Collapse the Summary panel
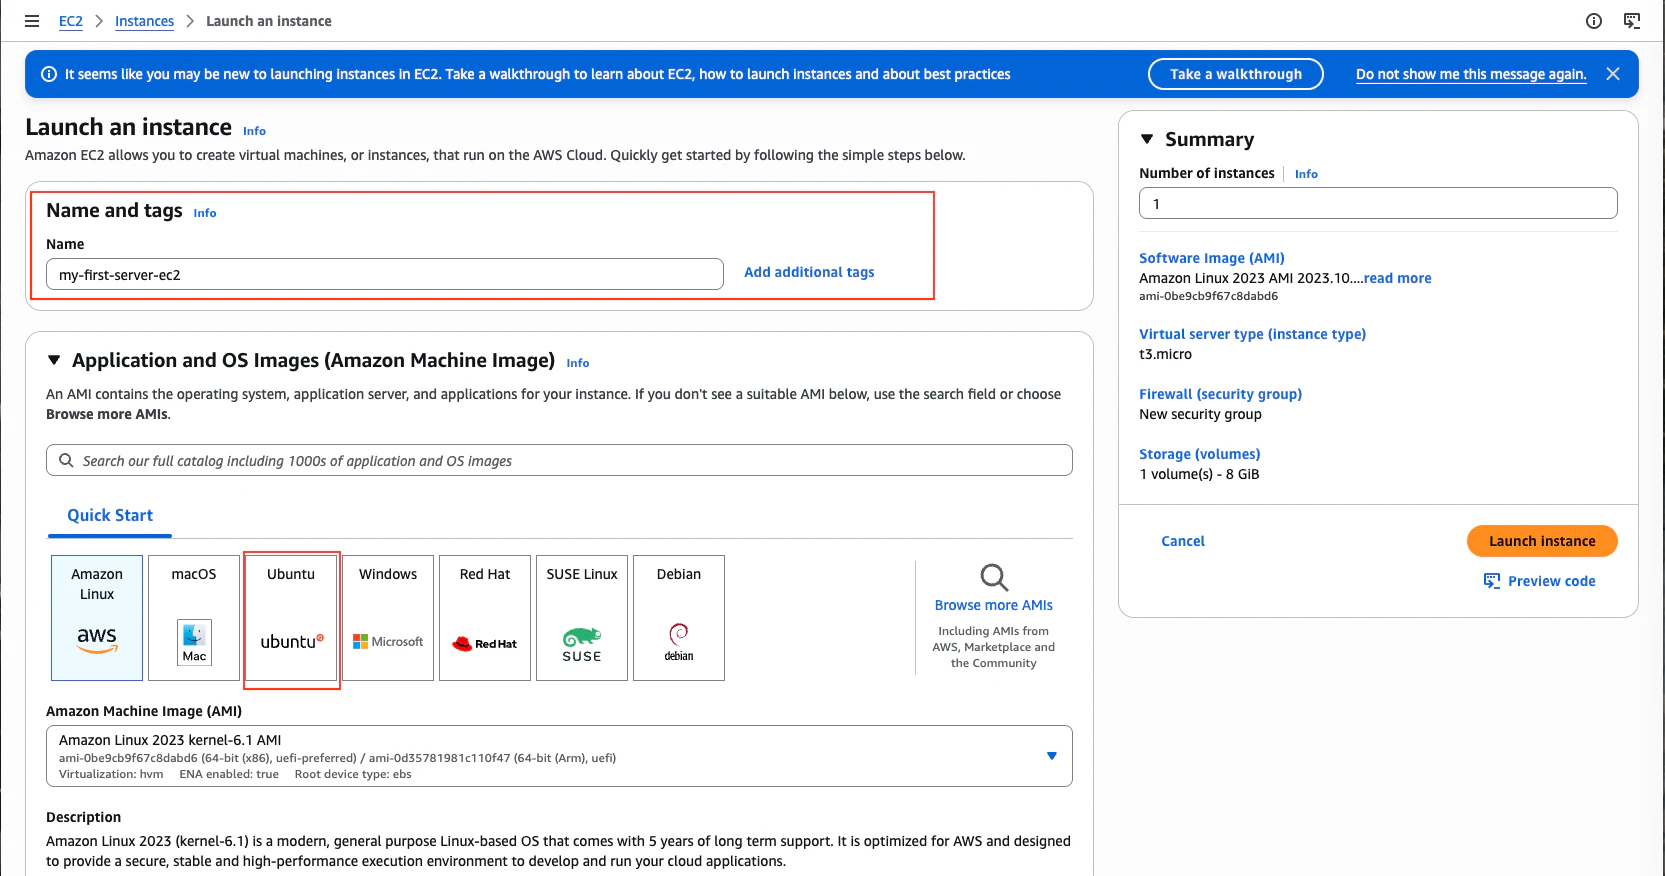The width and height of the screenshot is (1665, 876). [x=1147, y=139]
